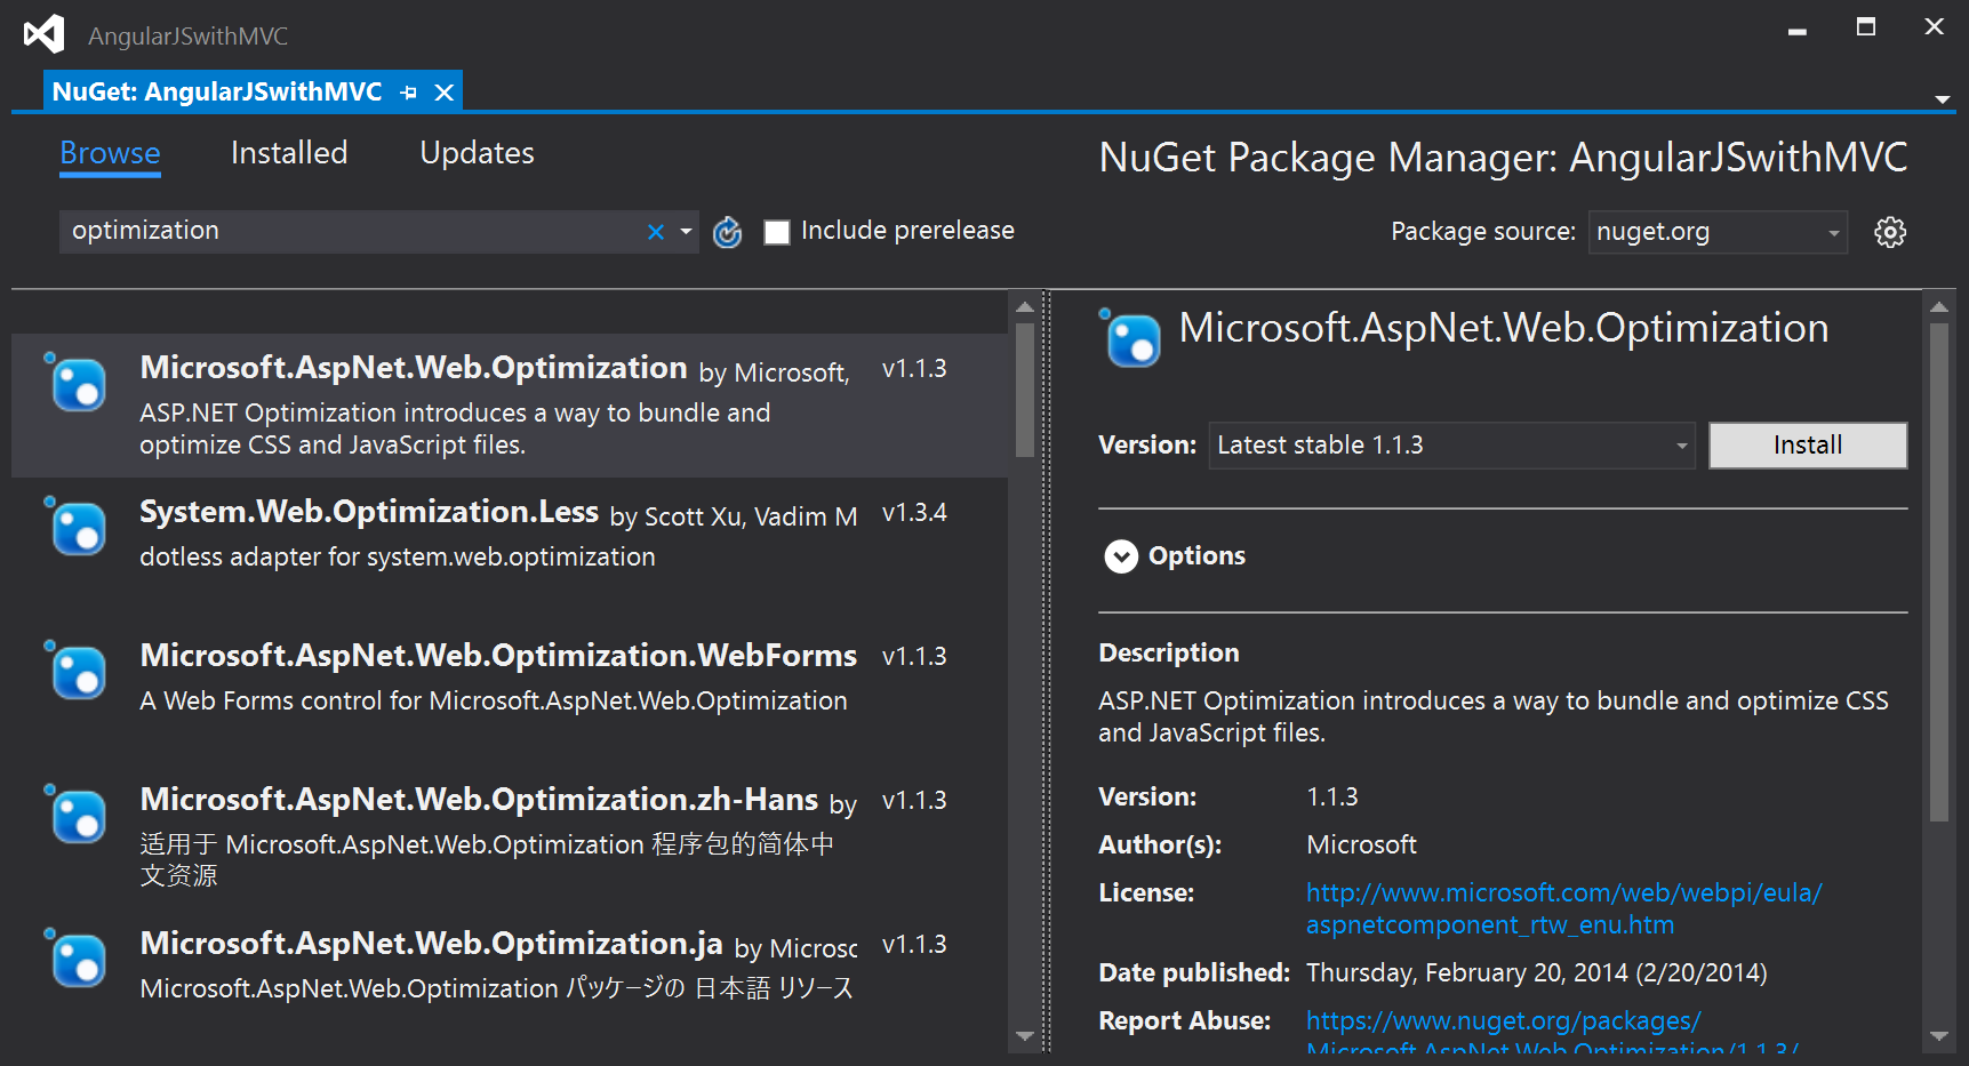Screen dimensions: 1969x1066
Task: Click Microsoft.AspNet.Web.Optimization.WebForms package icon
Action: click(76, 670)
